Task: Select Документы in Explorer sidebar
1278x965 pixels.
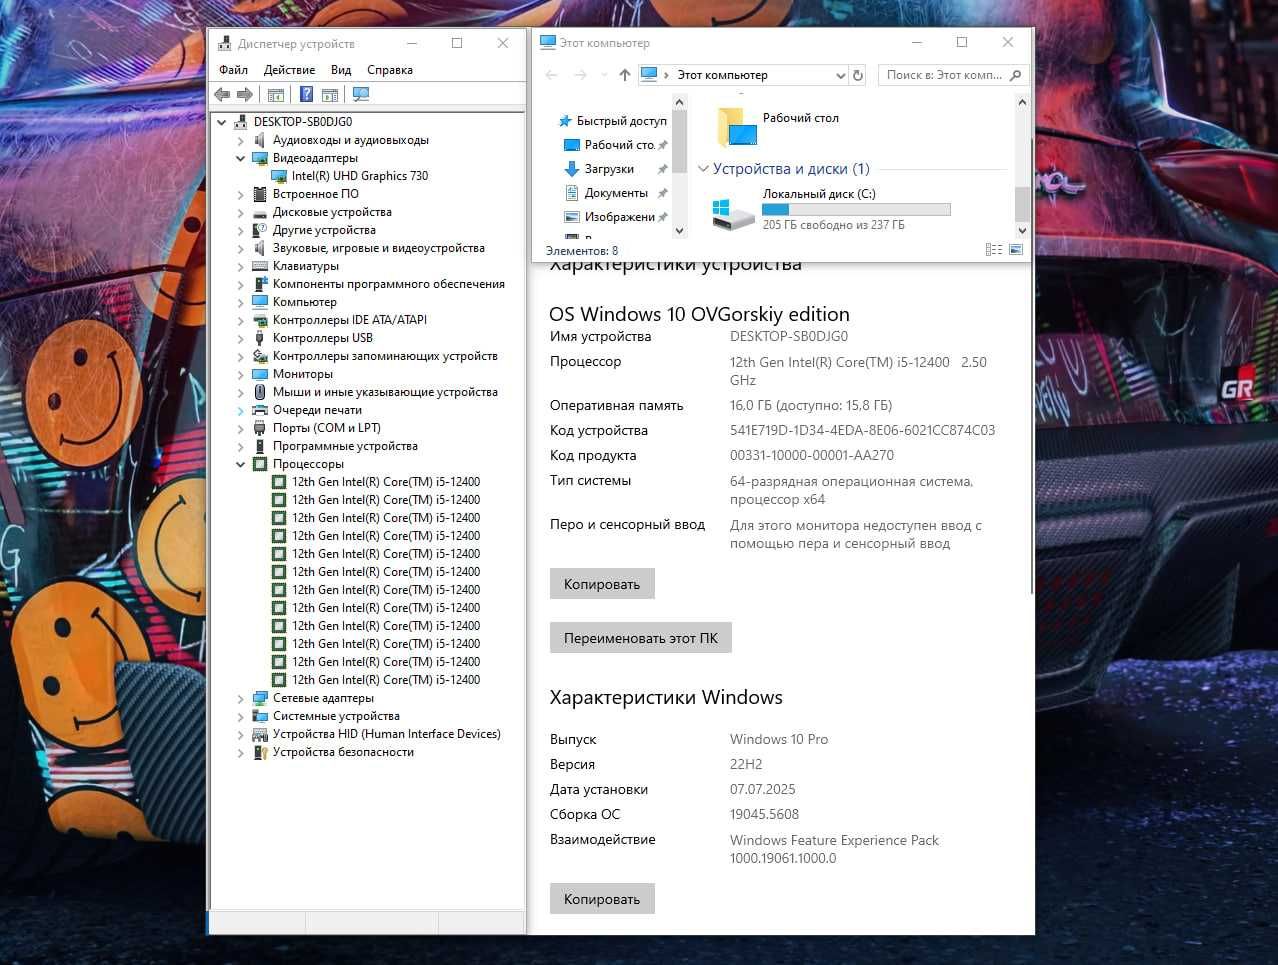Action: pos(616,193)
